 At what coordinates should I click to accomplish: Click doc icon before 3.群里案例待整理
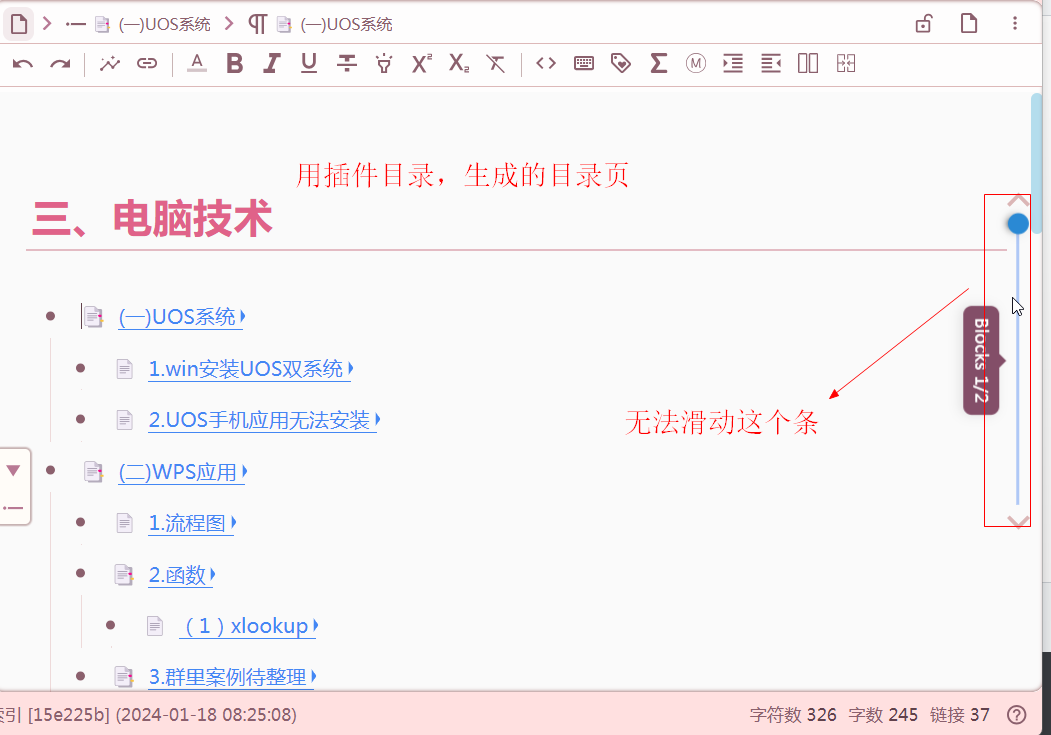coord(124,677)
